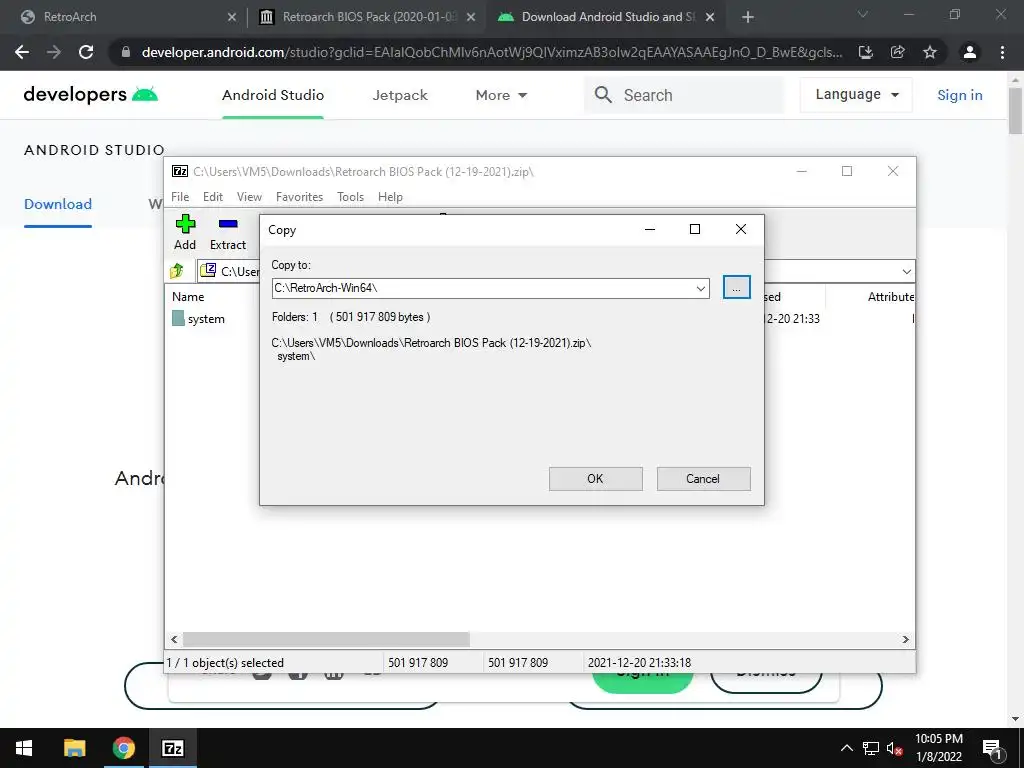Open the 7-Zip Help menu

coord(390,197)
